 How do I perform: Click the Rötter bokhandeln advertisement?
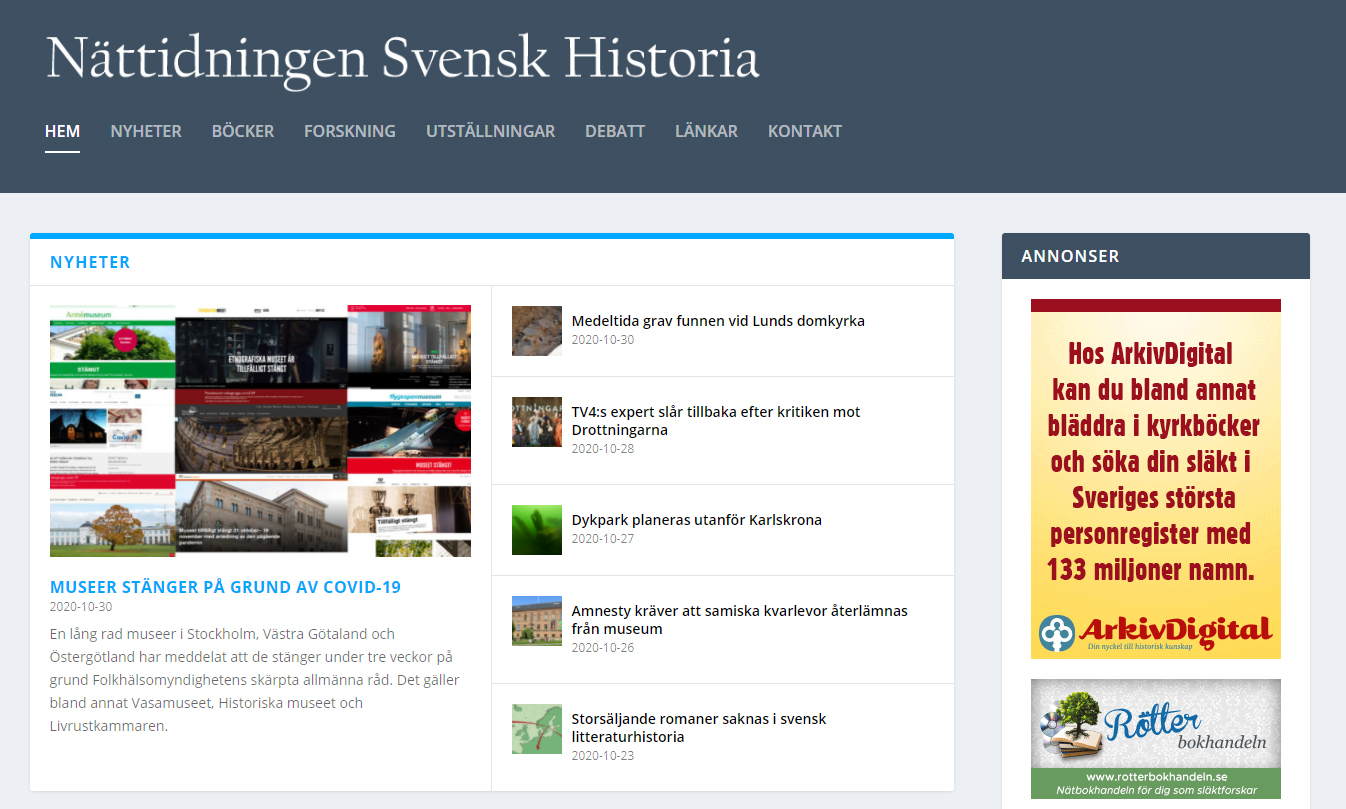[1156, 739]
